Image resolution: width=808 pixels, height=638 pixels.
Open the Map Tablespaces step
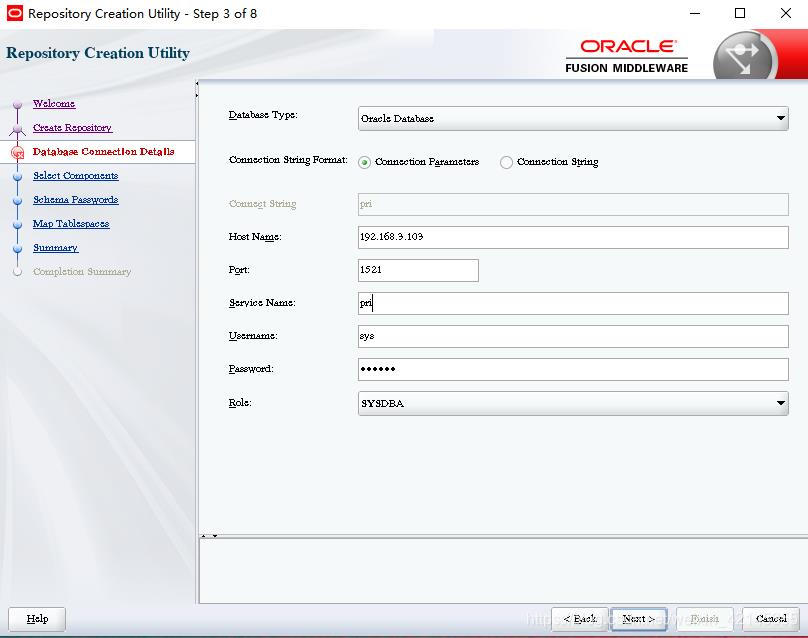pyautogui.click(x=71, y=224)
